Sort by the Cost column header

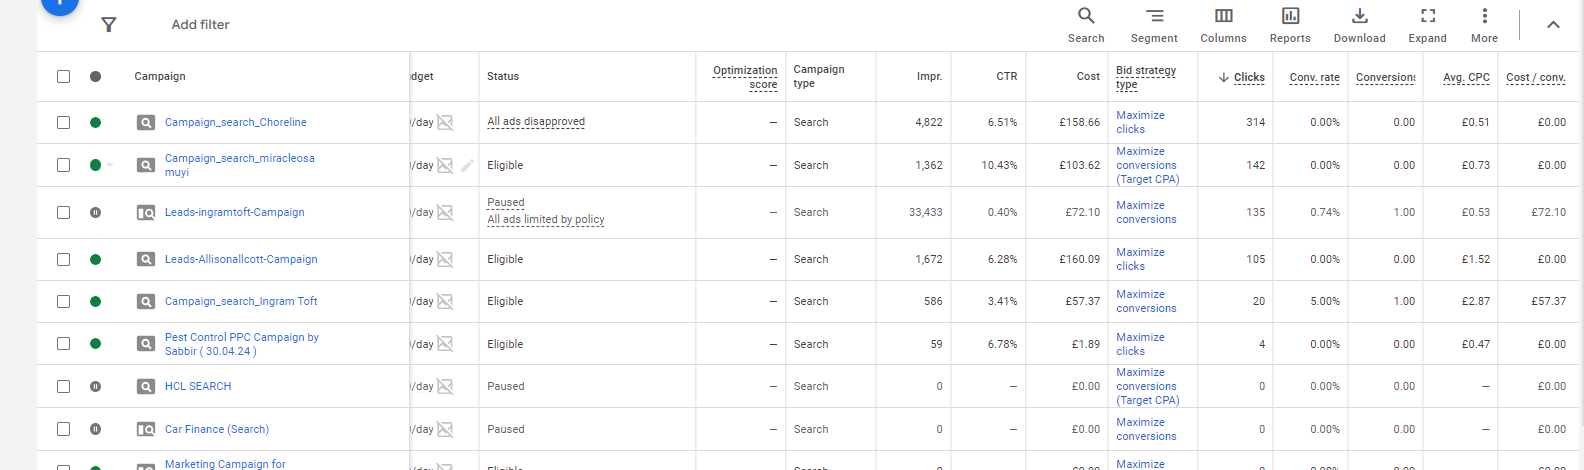coord(1088,76)
